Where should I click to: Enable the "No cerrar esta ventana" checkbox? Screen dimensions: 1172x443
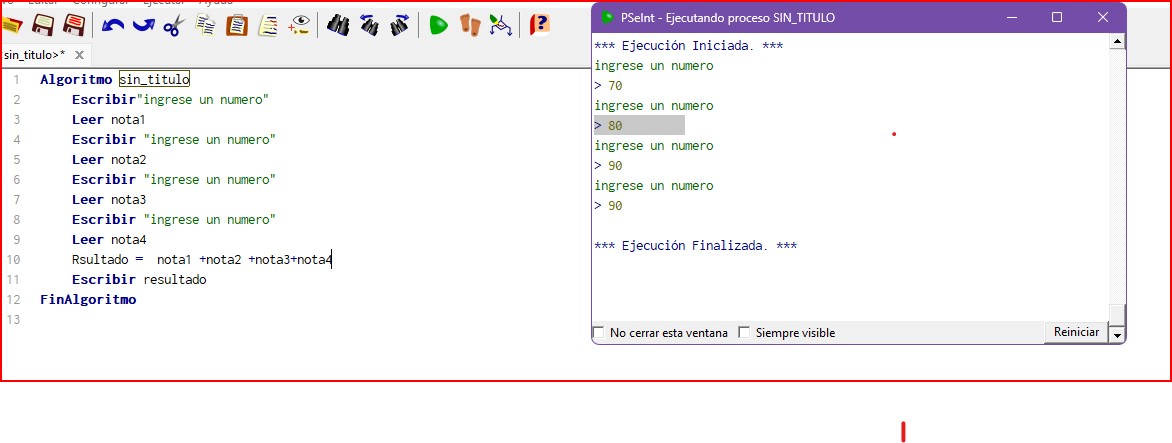[599, 333]
